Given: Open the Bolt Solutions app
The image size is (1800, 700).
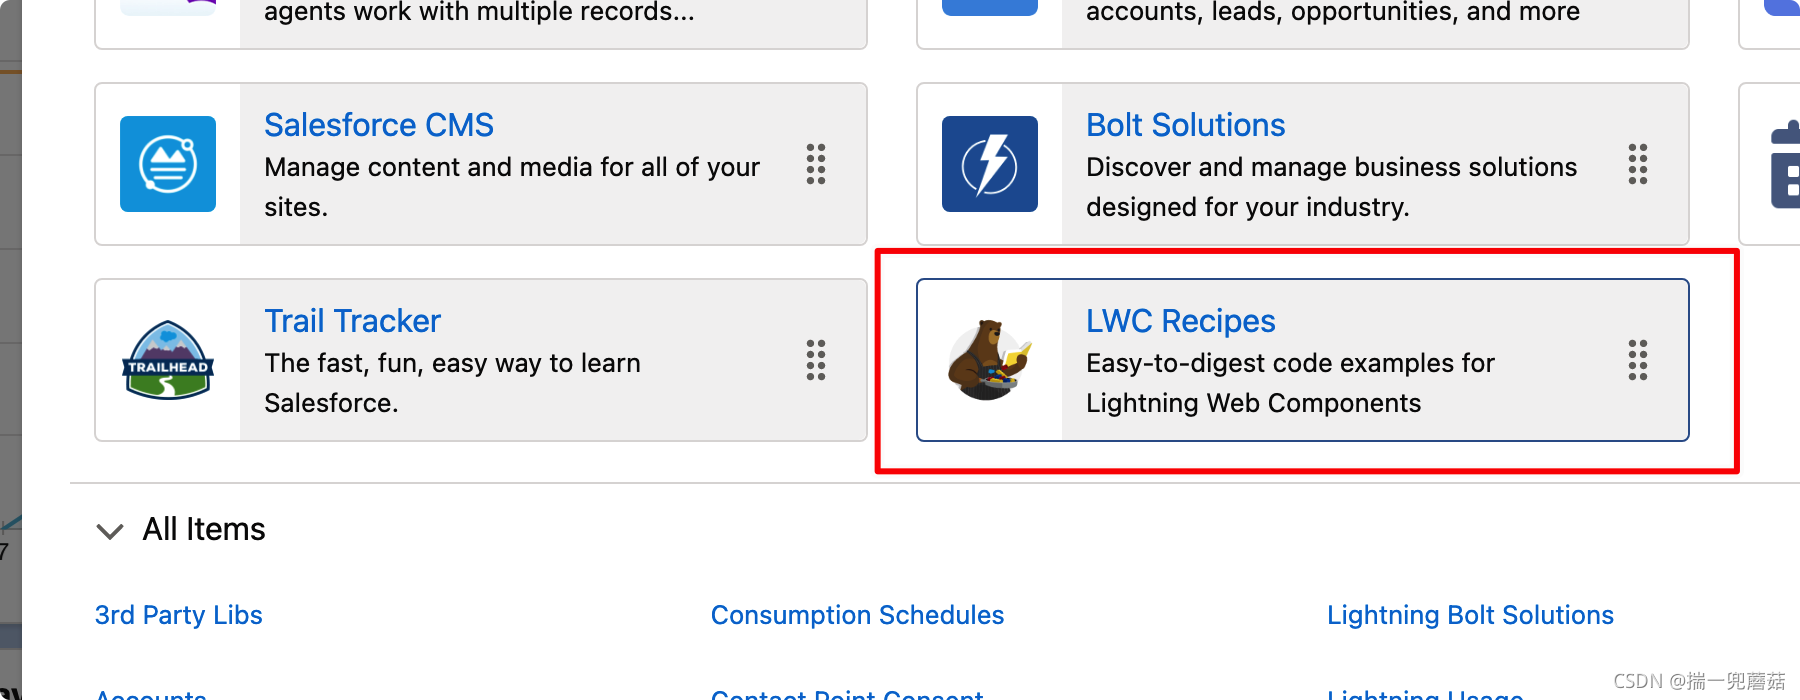Looking at the screenshot, I should (1186, 124).
